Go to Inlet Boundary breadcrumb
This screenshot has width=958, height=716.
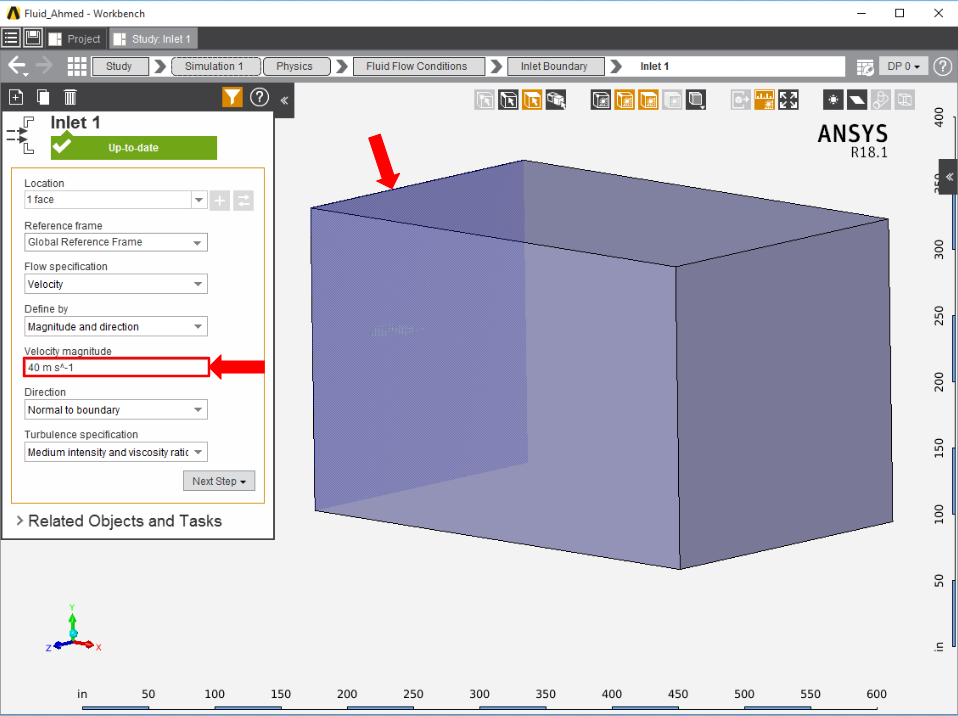point(555,66)
